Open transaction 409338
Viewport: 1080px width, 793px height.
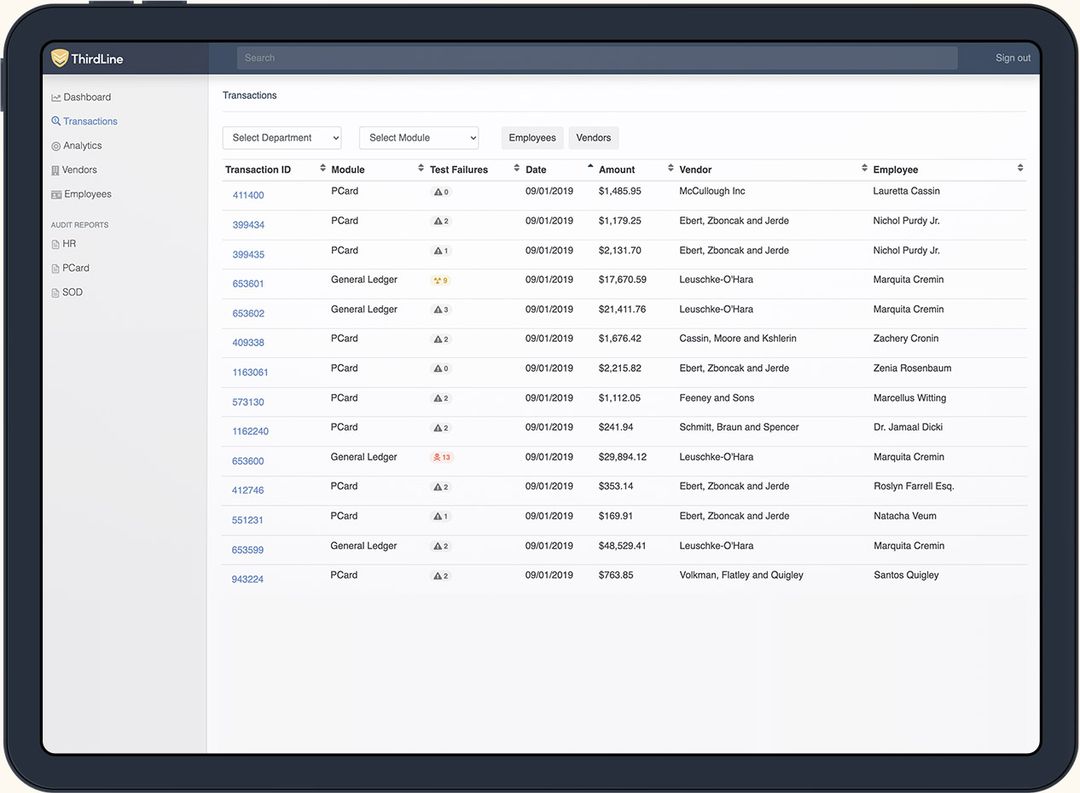[248, 343]
